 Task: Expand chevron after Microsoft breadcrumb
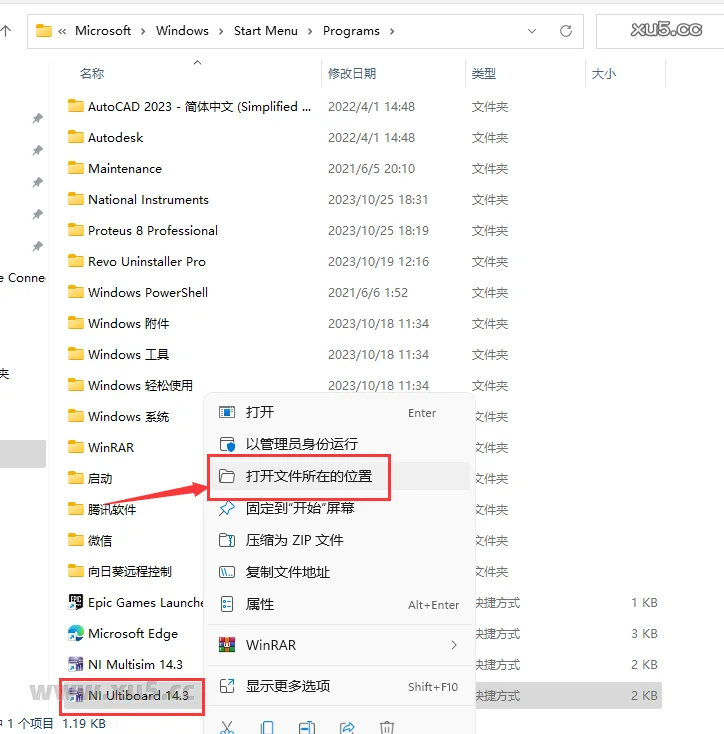(143, 31)
